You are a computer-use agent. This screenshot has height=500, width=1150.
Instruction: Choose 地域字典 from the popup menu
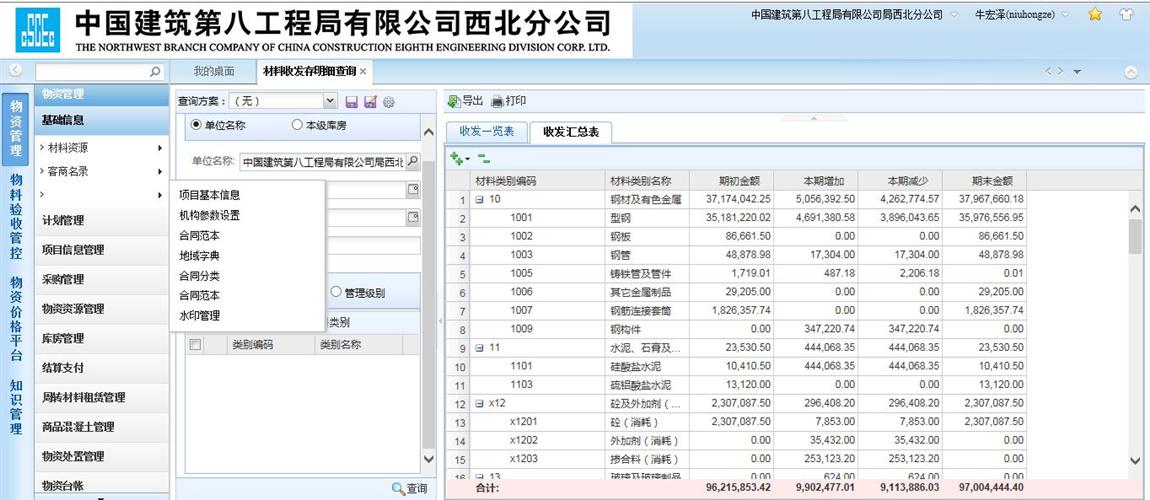click(199, 256)
